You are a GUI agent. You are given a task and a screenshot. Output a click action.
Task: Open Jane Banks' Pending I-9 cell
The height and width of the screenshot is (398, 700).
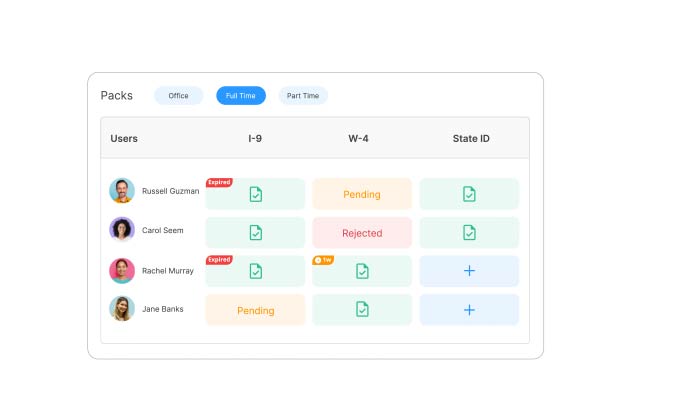click(x=255, y=310)
